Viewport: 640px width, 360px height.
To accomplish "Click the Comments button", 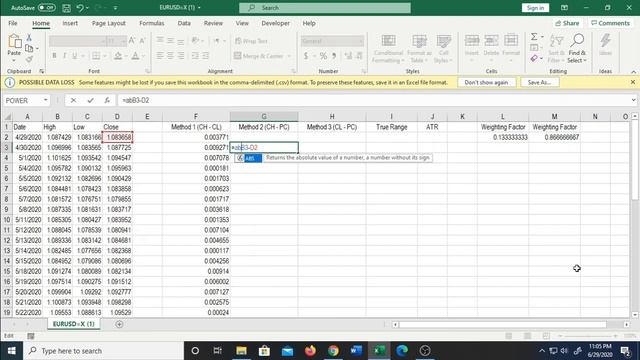I will point(610,23).
